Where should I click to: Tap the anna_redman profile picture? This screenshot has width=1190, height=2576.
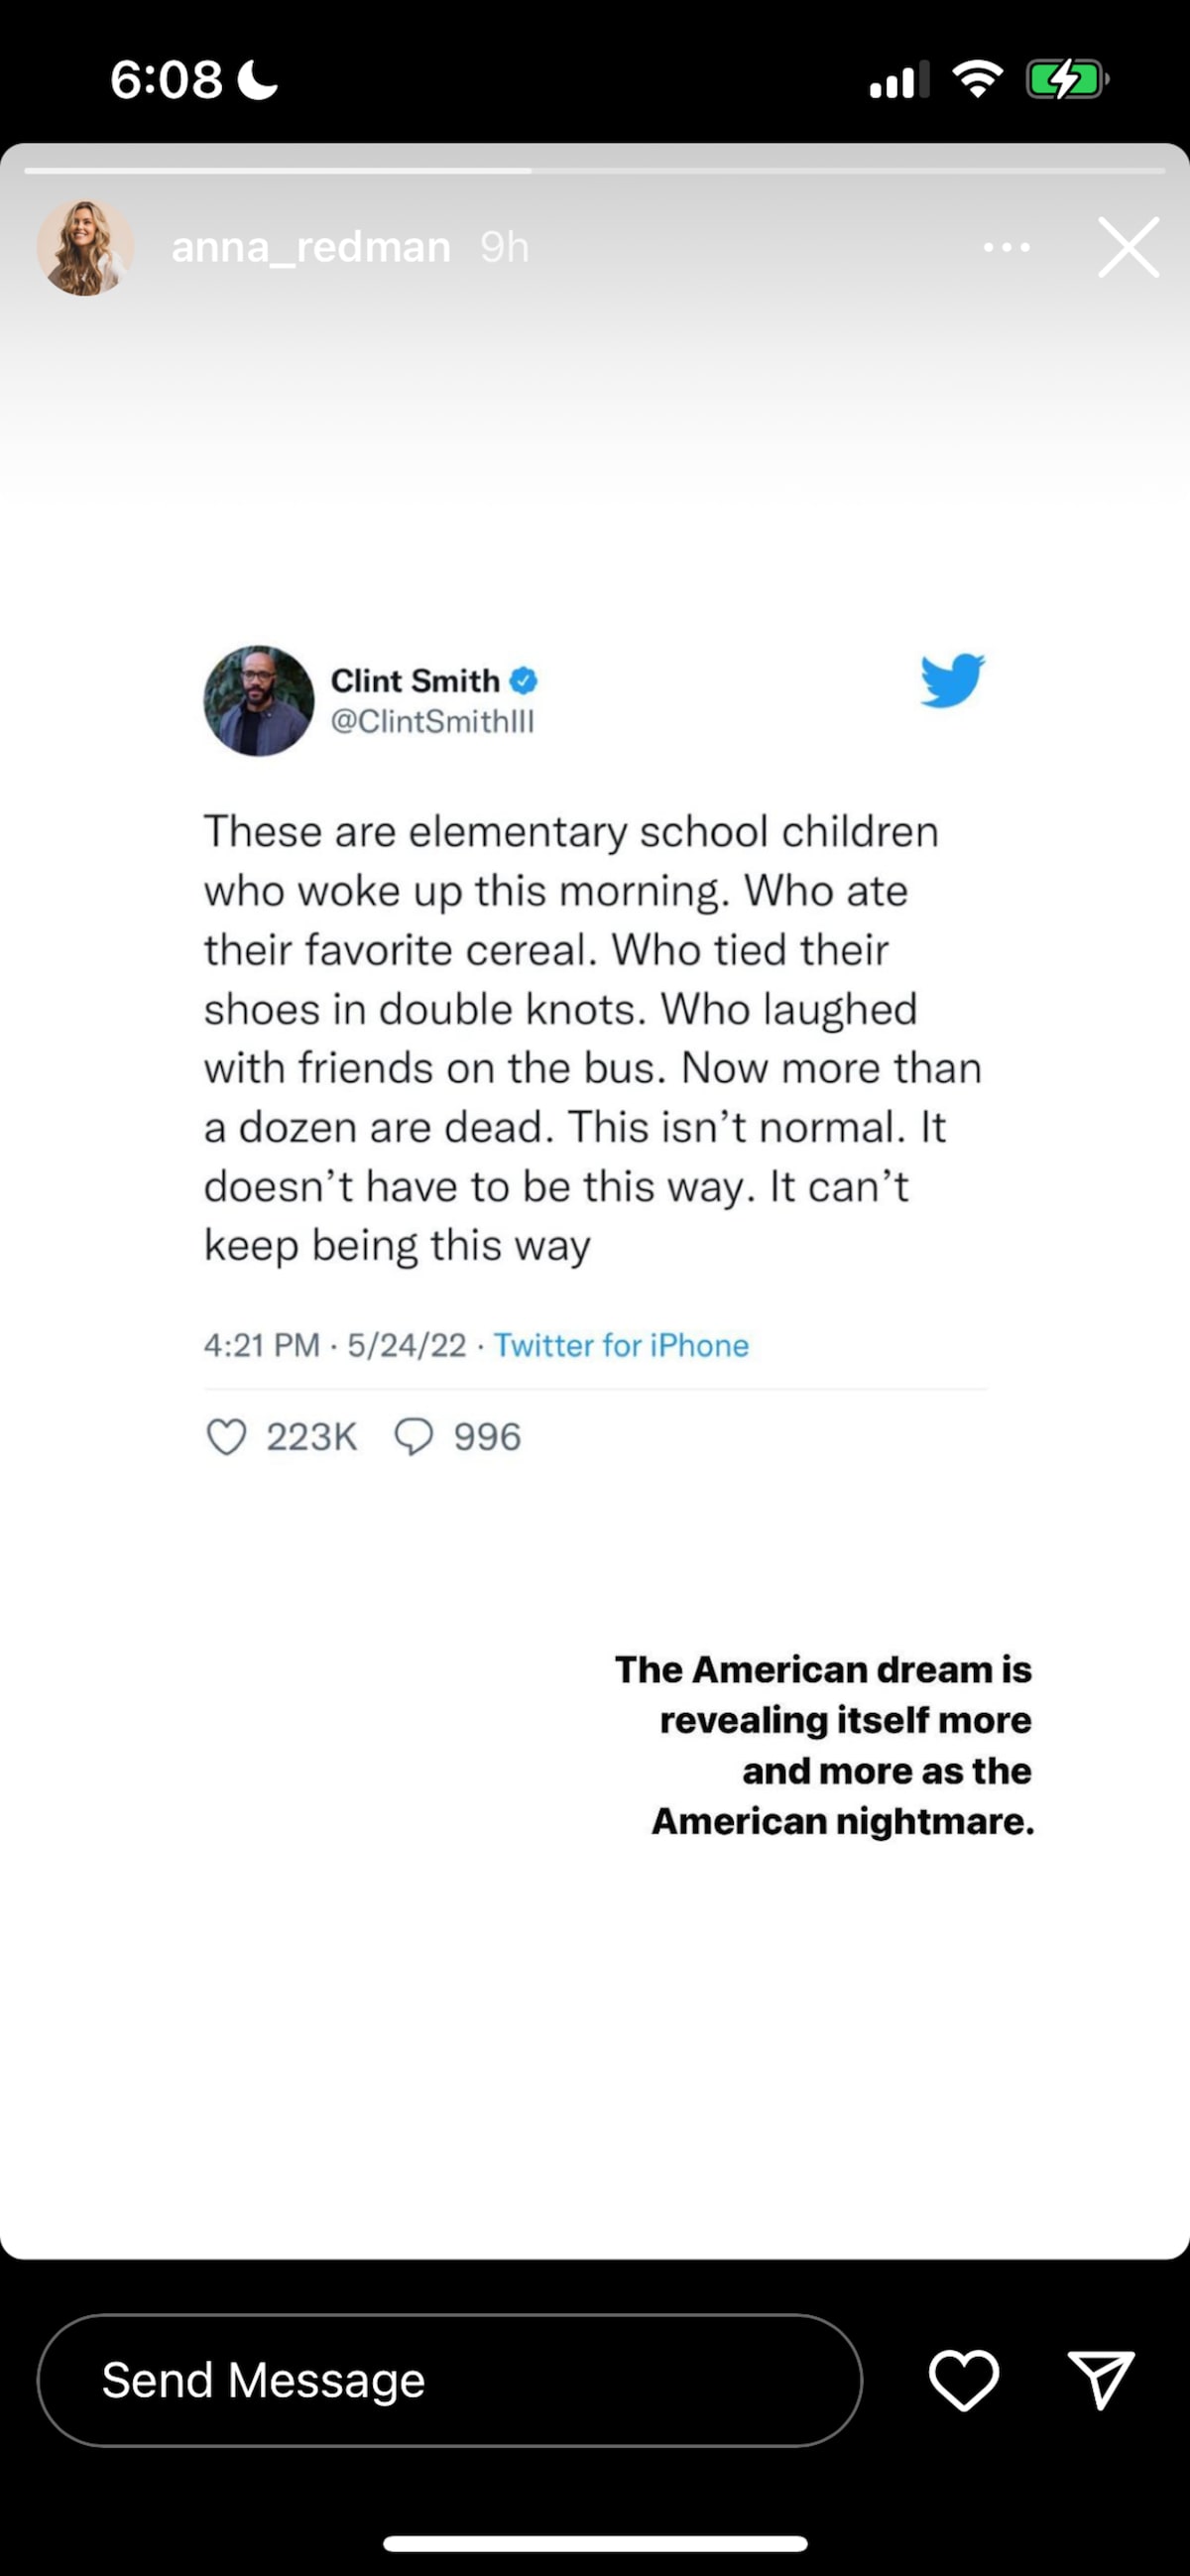tap(85, 248)
